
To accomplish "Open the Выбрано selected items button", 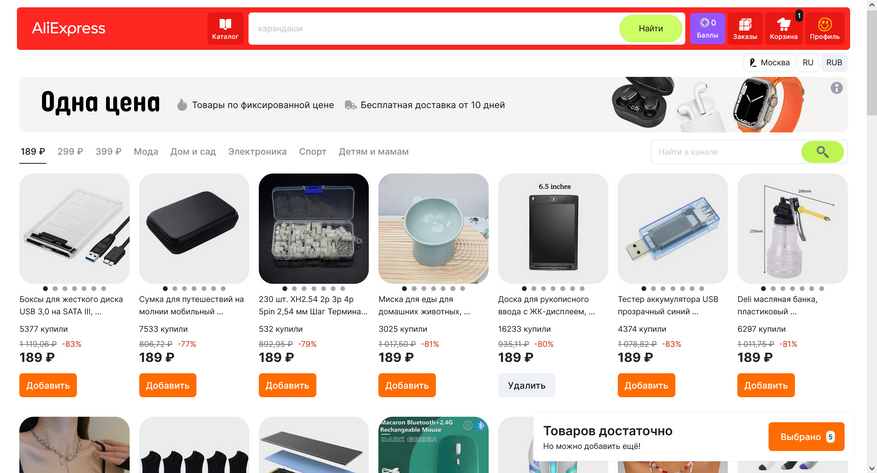I will pos(806,437).
